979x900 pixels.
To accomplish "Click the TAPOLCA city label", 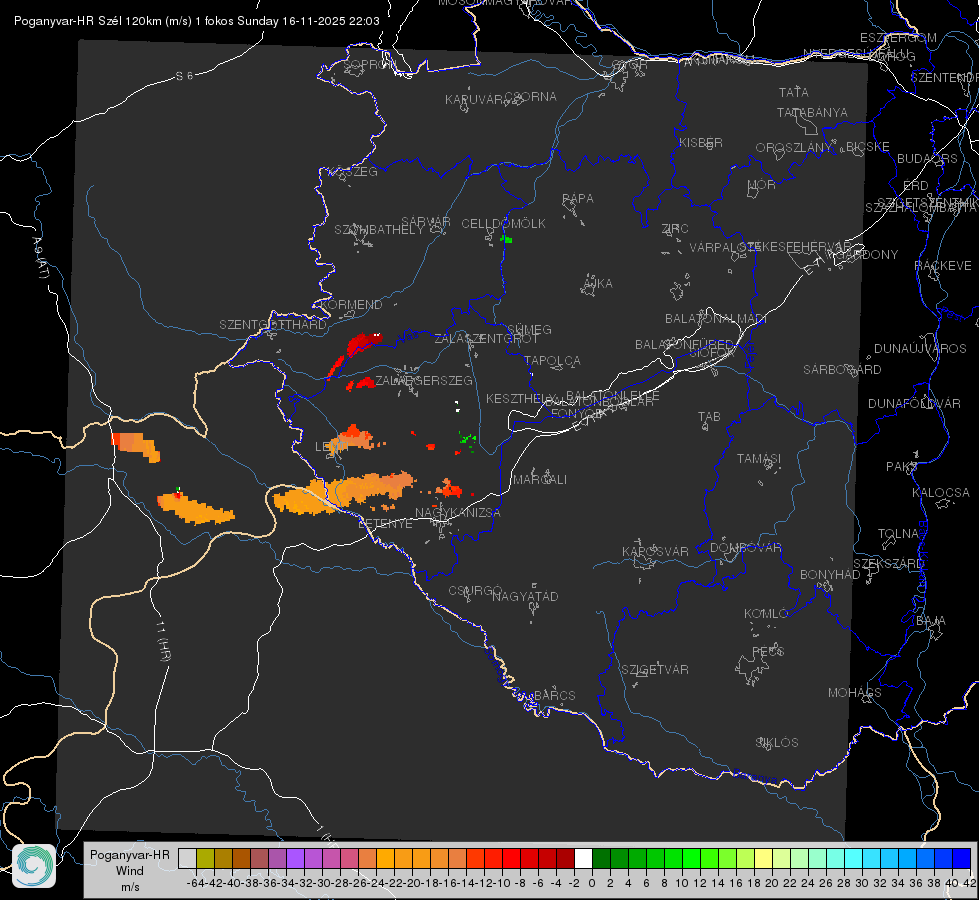I will pos(552,360).
